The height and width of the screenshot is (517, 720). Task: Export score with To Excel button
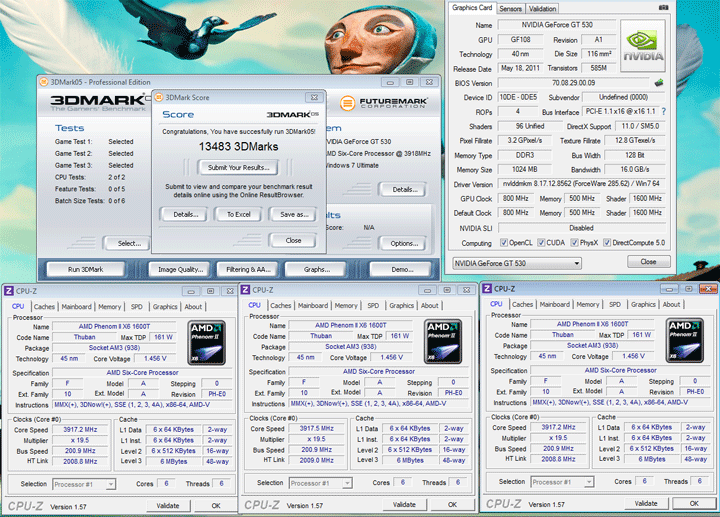[239, 214]
